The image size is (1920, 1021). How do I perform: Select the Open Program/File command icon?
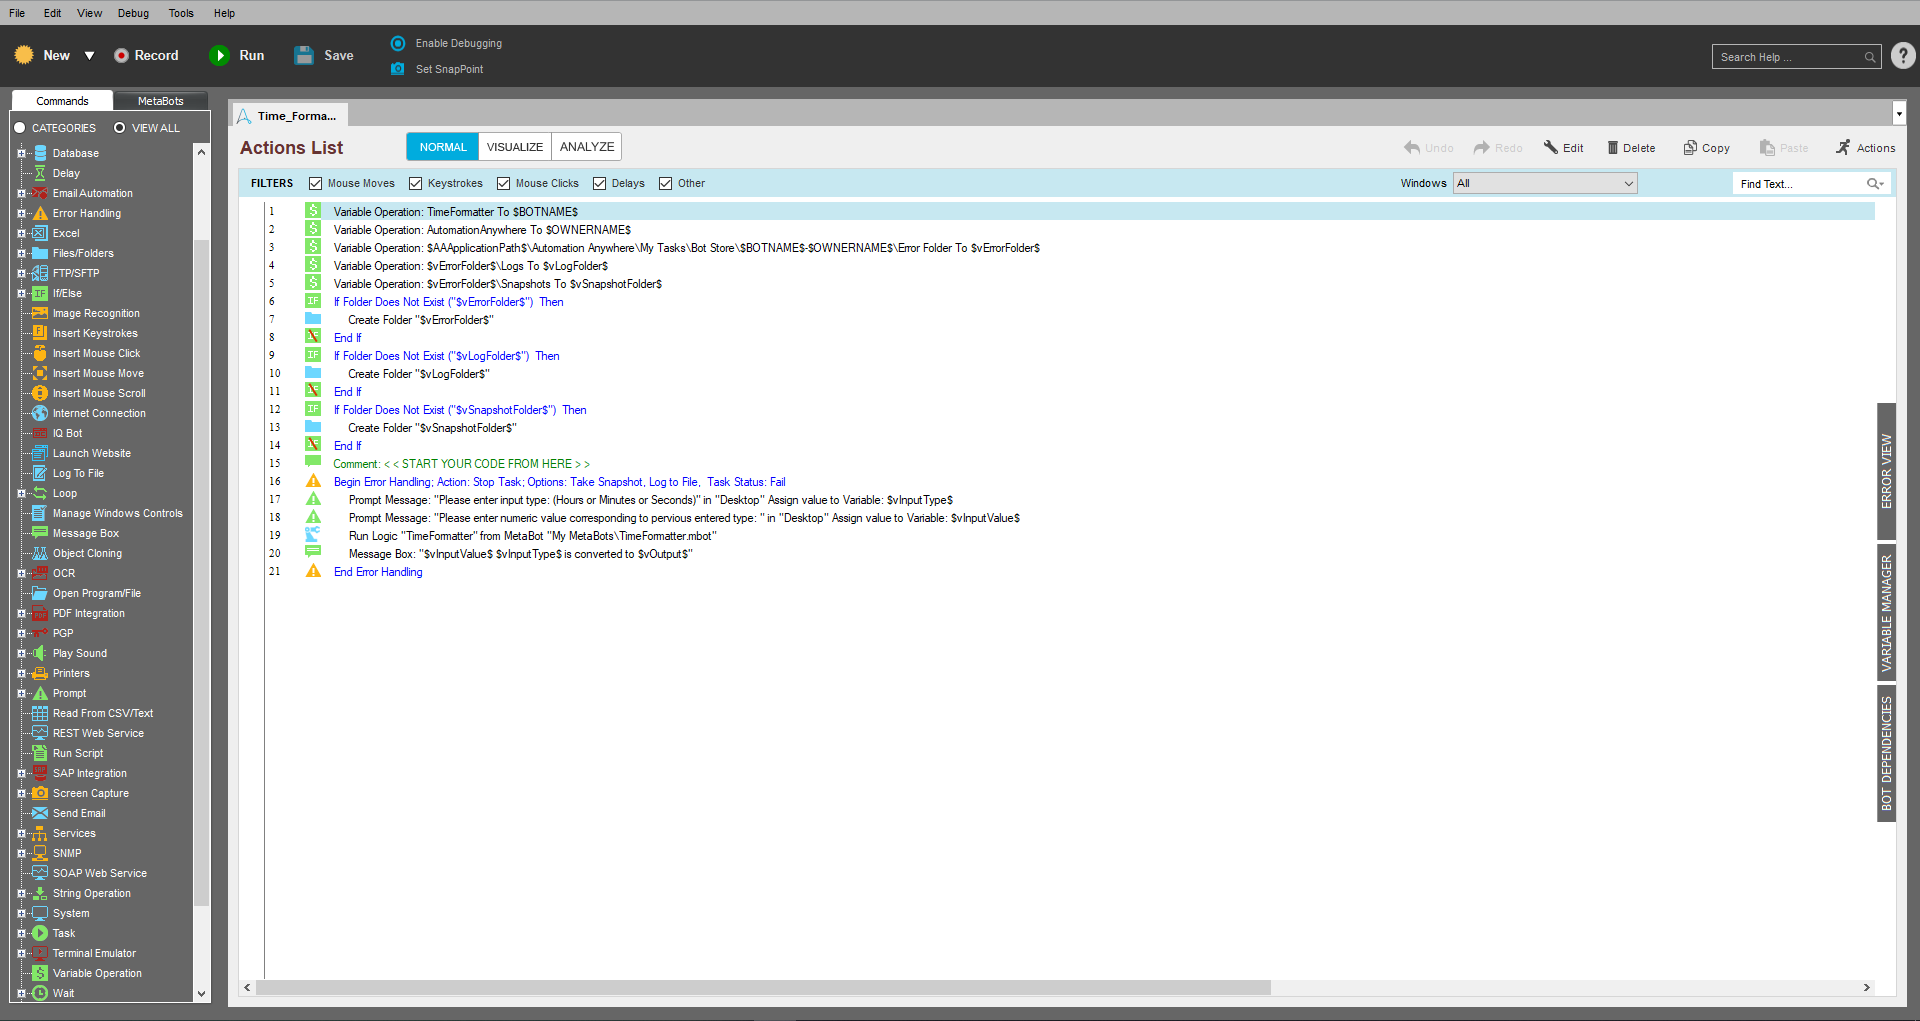[40, 593]
